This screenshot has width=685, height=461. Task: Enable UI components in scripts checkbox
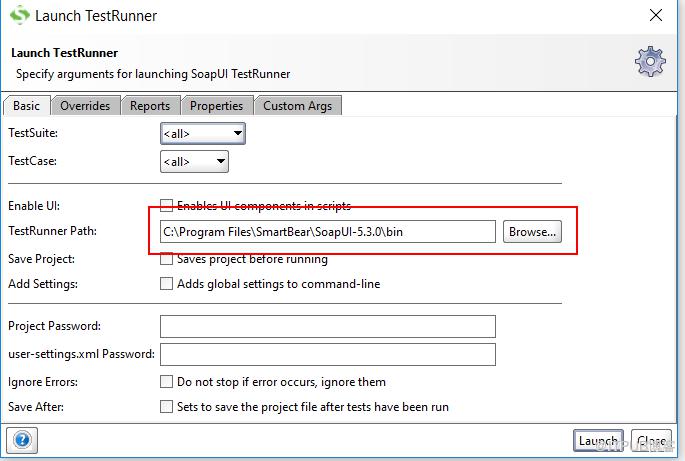[166, 205]
